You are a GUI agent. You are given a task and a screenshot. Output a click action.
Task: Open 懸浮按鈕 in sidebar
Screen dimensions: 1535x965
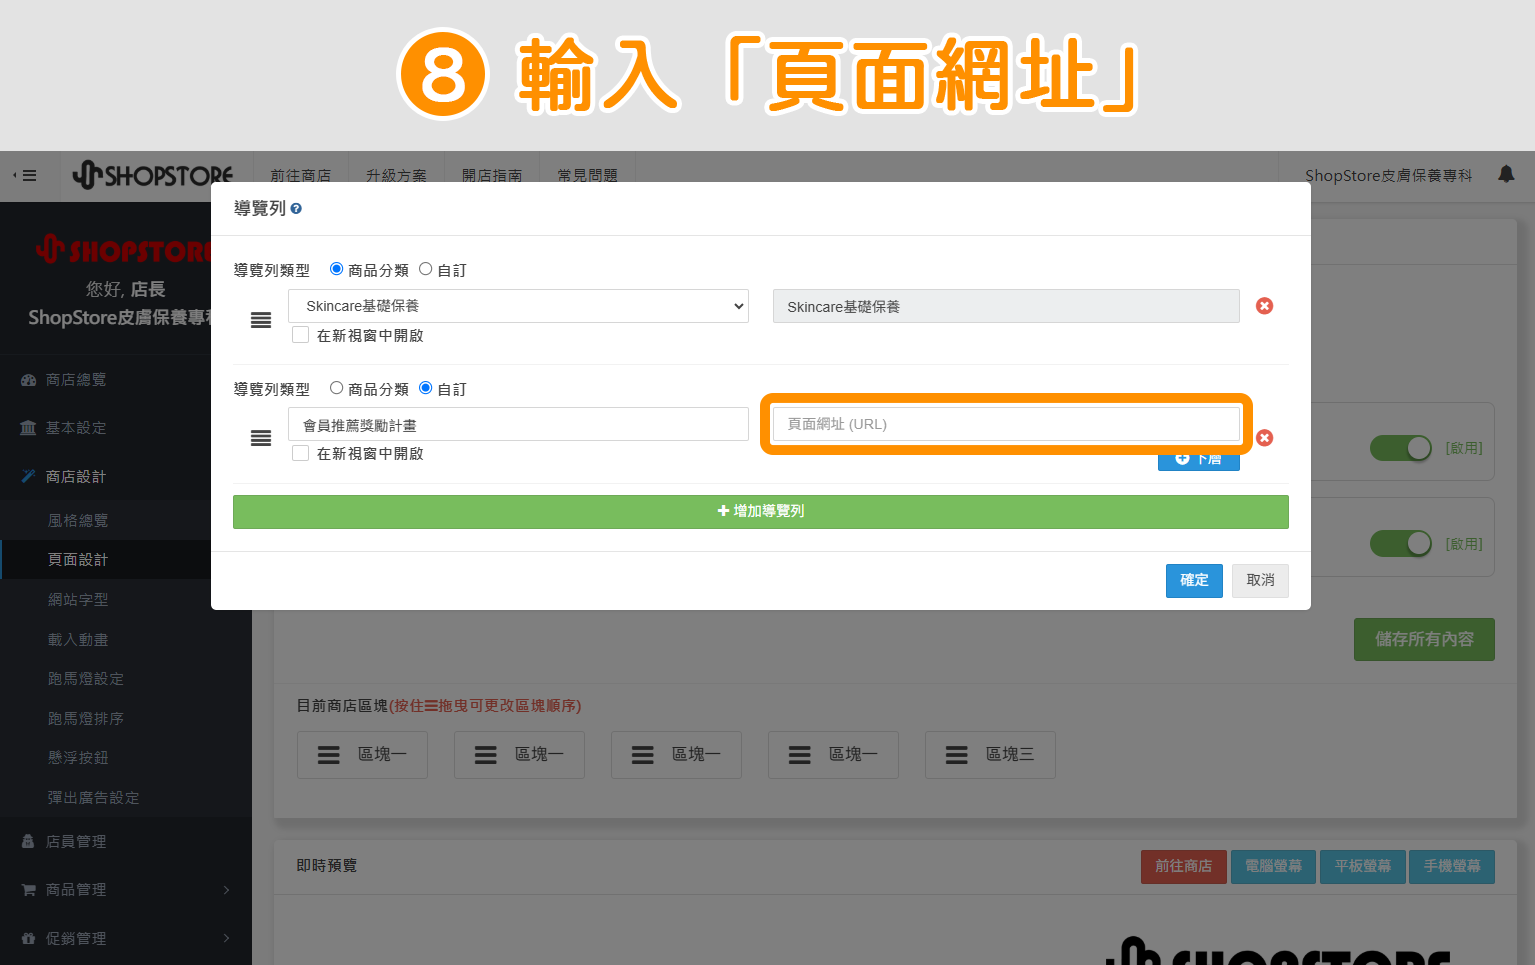(78, 758)
